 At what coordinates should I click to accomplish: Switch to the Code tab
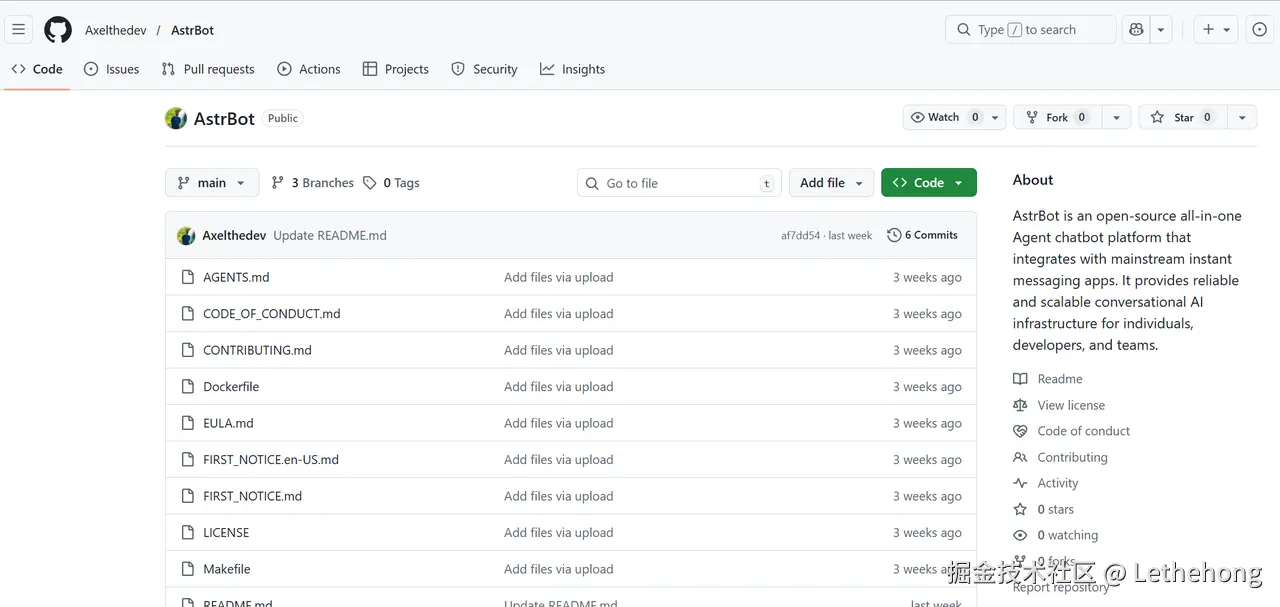37,69
